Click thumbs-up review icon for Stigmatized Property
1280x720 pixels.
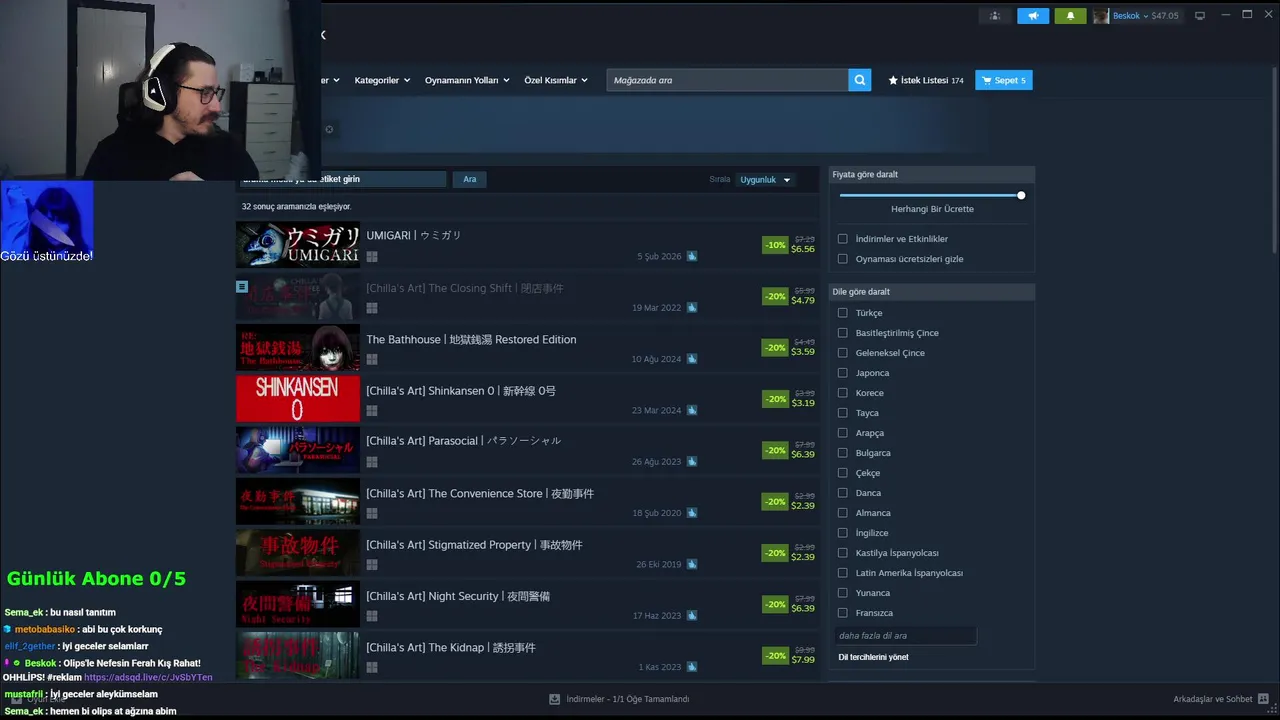tap(692, 564)
